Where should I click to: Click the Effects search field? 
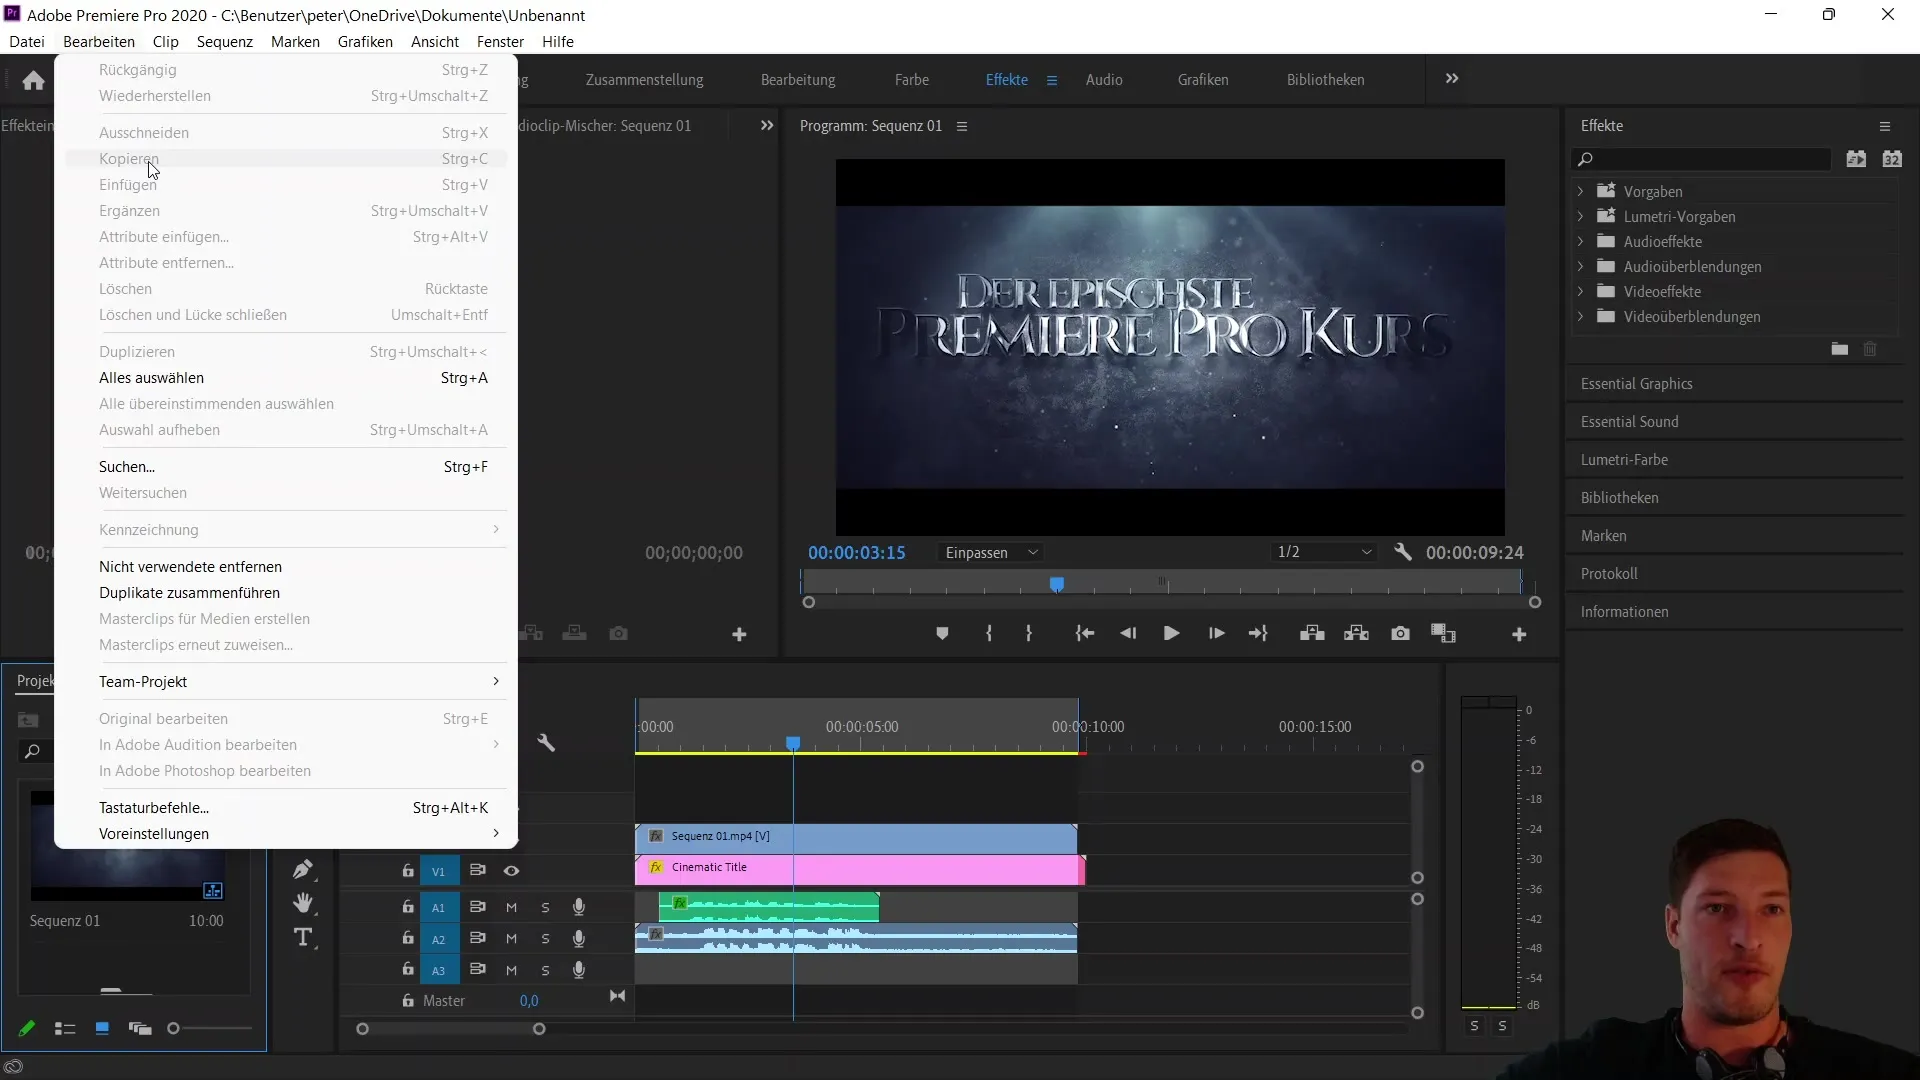(1702, 159)
